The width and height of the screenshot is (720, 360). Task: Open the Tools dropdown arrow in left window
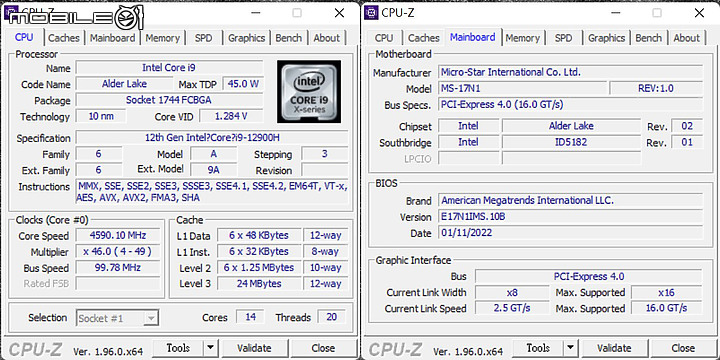[x=210, y=348]
